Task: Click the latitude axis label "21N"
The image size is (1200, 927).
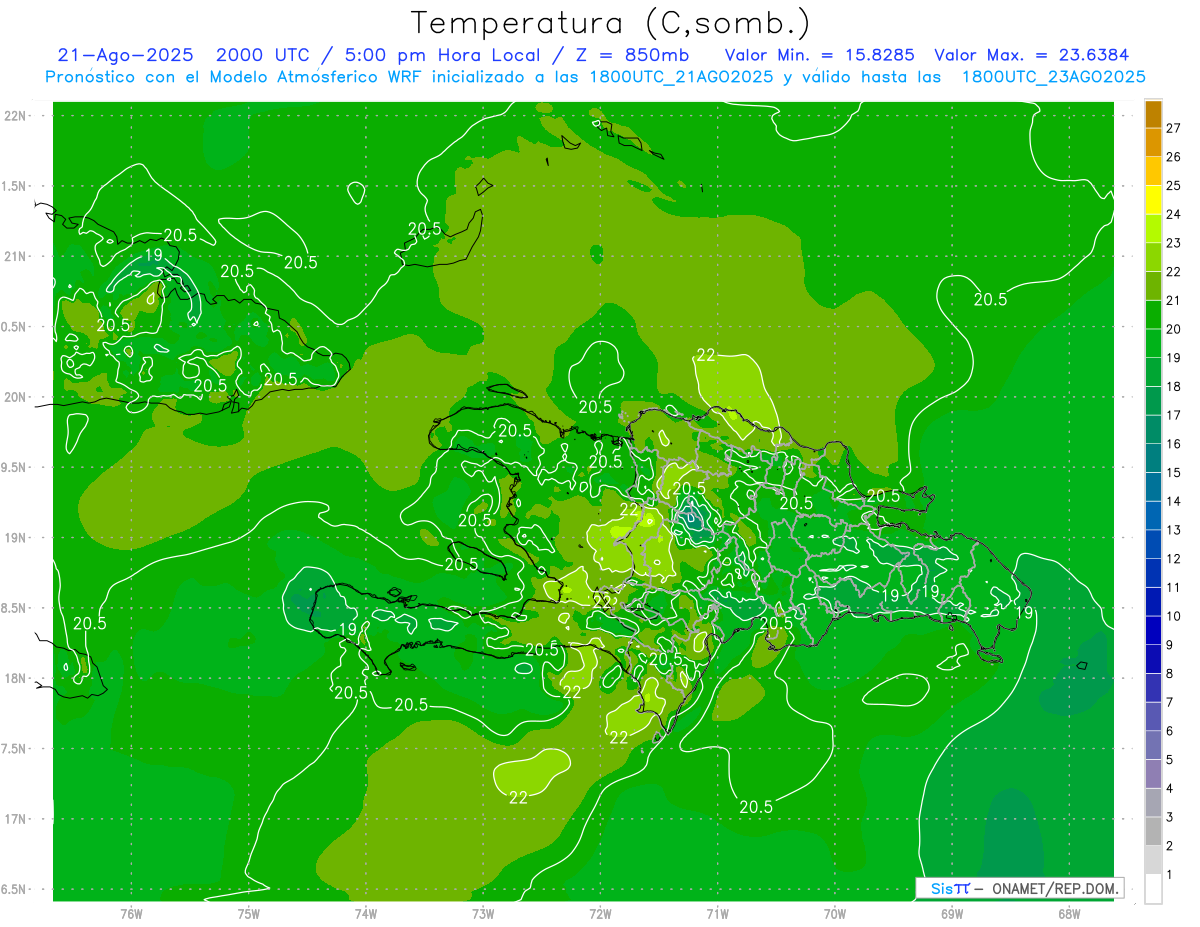Action: (16, 256)
